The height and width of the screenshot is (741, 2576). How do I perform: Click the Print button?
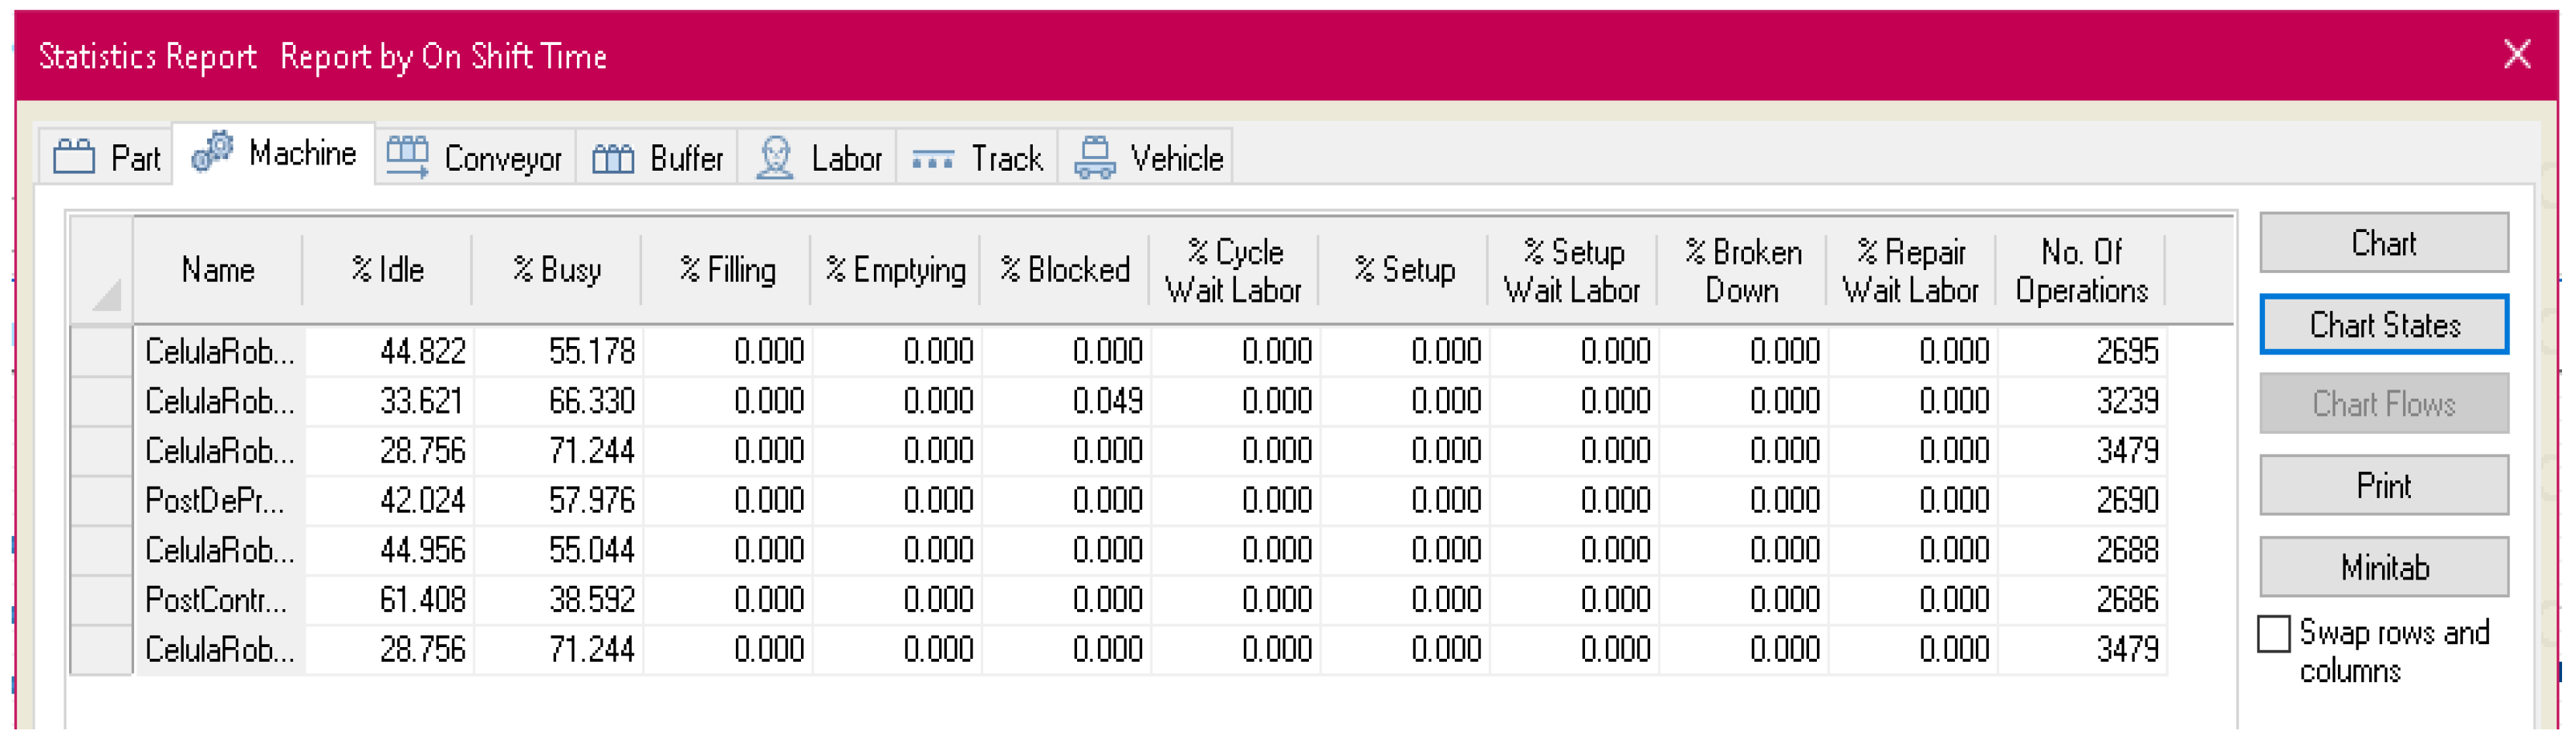pyautogui.click(x=2384, y=485)
